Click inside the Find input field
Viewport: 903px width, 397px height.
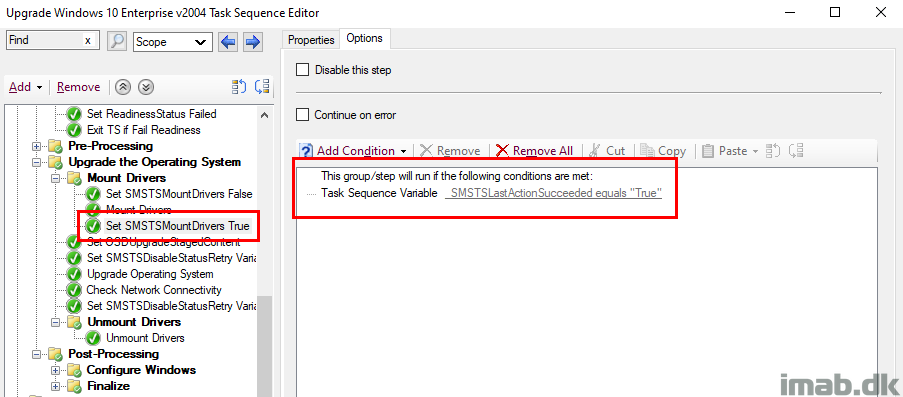tap(45, 40)
